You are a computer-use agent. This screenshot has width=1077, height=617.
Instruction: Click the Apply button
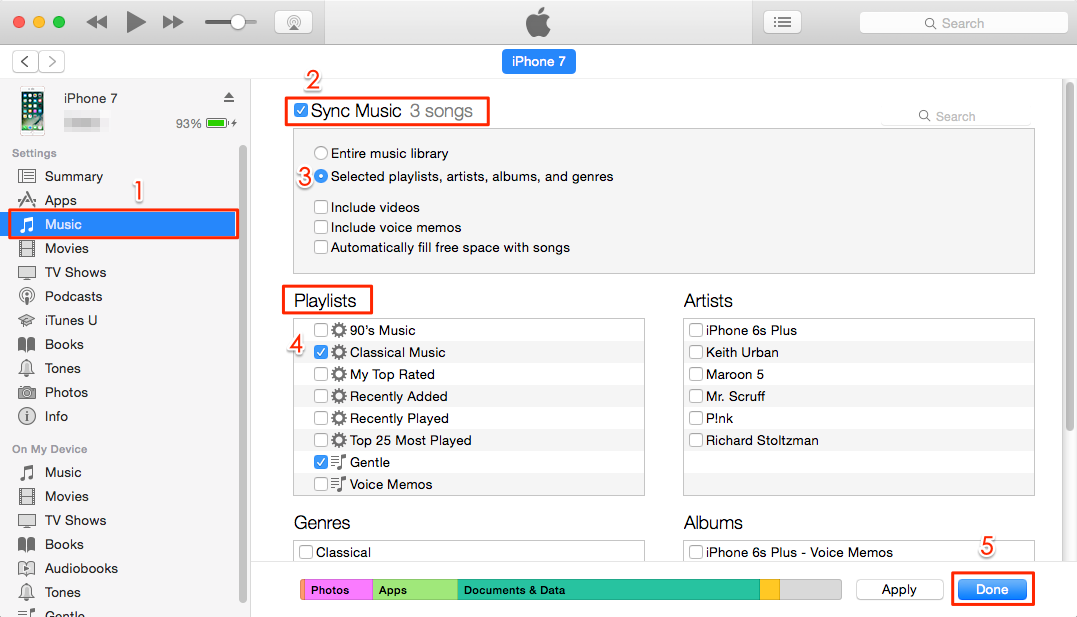pyautogui.click(x=899, y=590)
